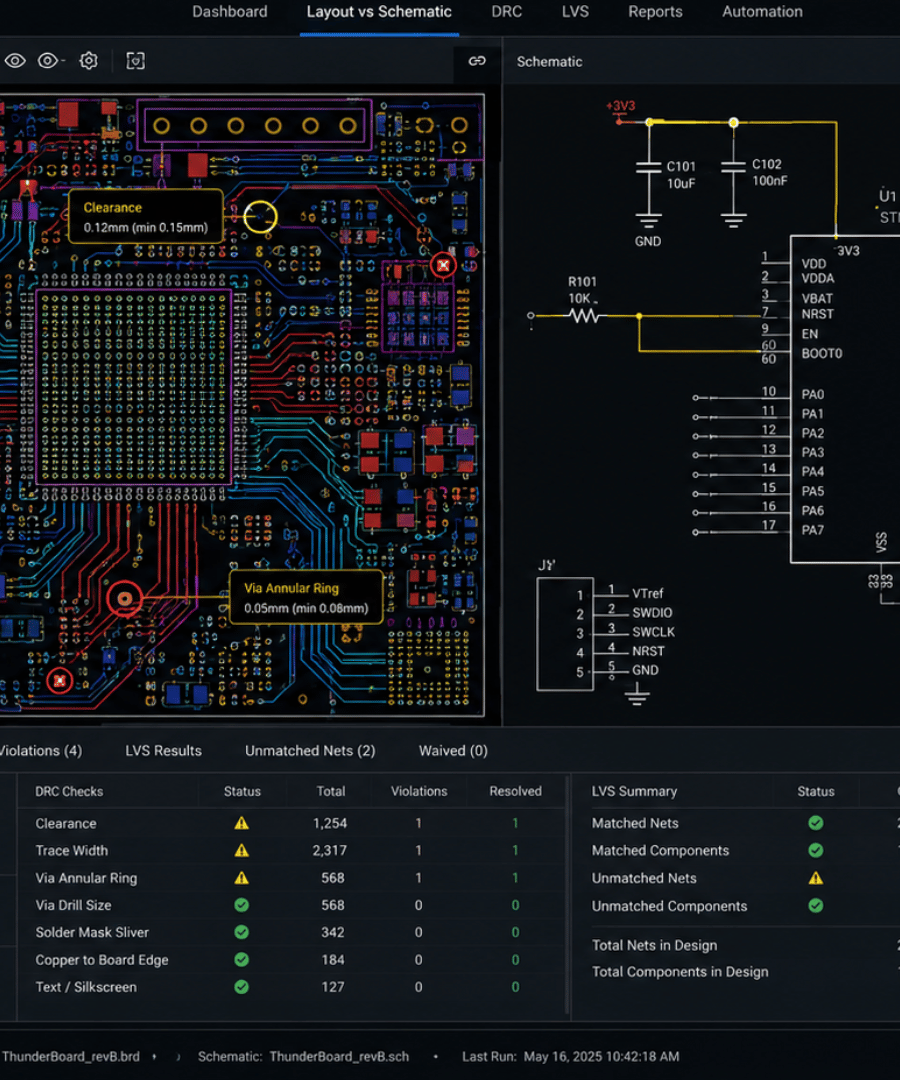Open the Reports tab
The width and height of the screenshot is (900, 1080).
(655, 12)
